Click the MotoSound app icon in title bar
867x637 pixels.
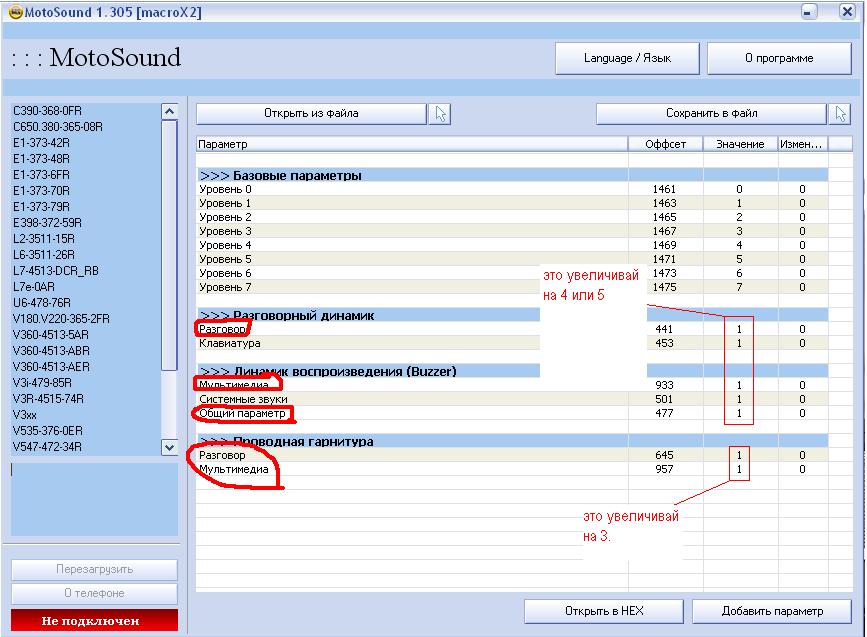coord(15,12)
